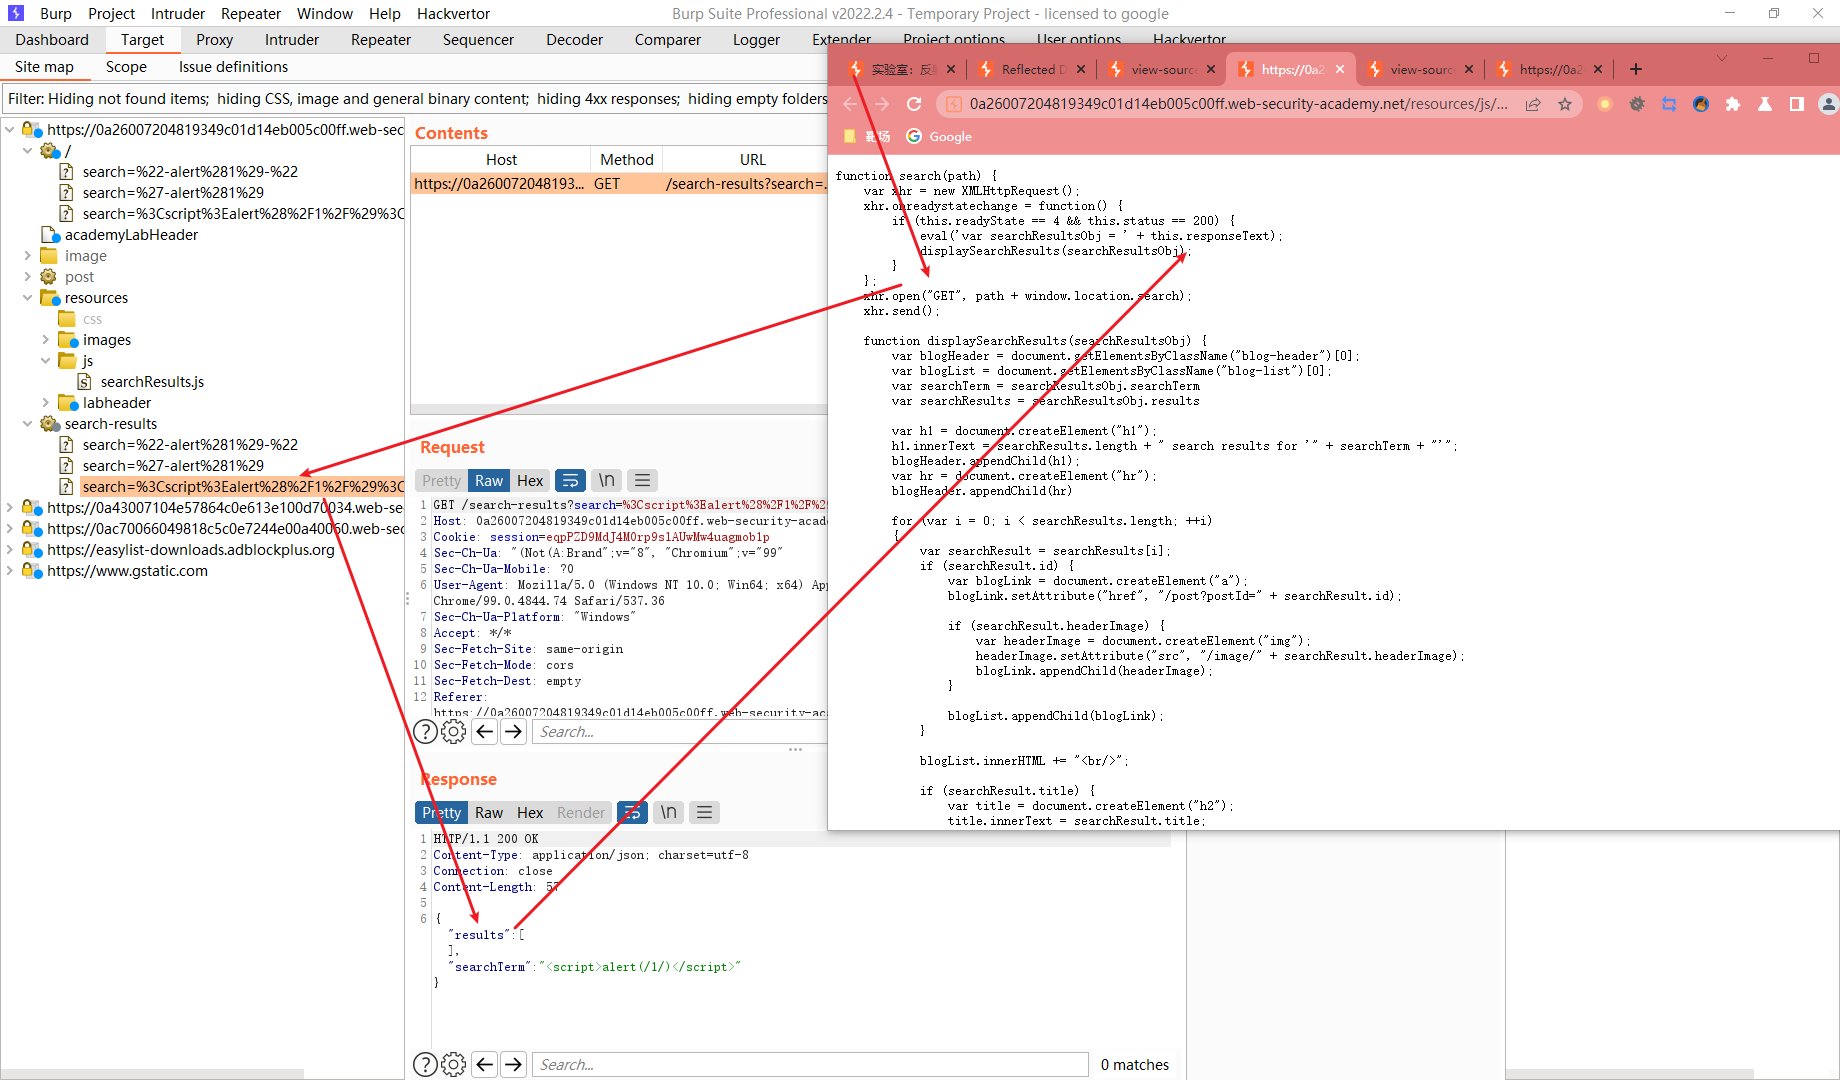Bookmark the page using the star icon
1840x1080 pixels.
click(x=1566, y=103)
